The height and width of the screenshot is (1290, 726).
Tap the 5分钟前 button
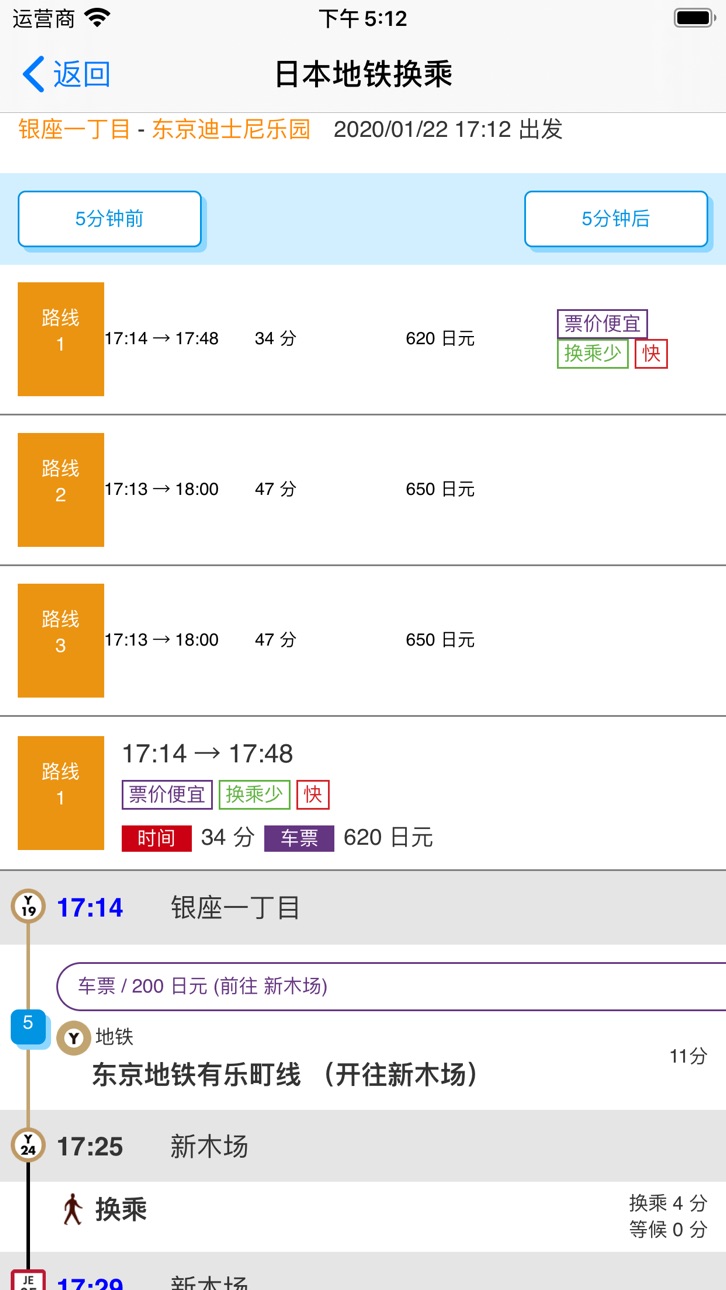pyautogui.click(x=110, y=219)
